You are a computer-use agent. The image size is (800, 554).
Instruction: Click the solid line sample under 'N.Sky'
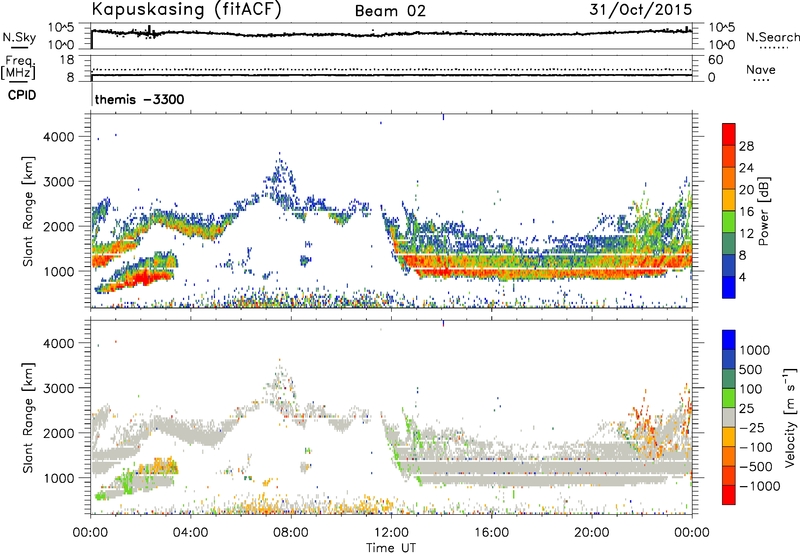(x=19, y=47)
